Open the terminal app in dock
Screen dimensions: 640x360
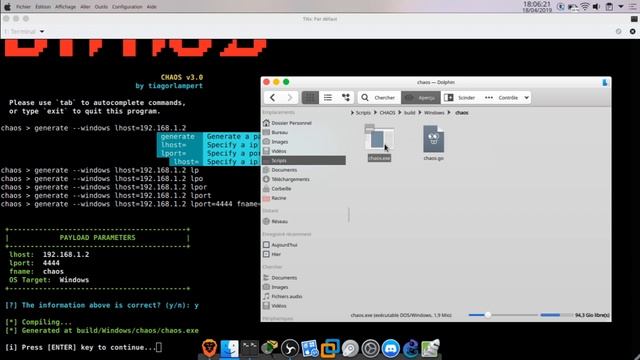(x=249, y=348)
